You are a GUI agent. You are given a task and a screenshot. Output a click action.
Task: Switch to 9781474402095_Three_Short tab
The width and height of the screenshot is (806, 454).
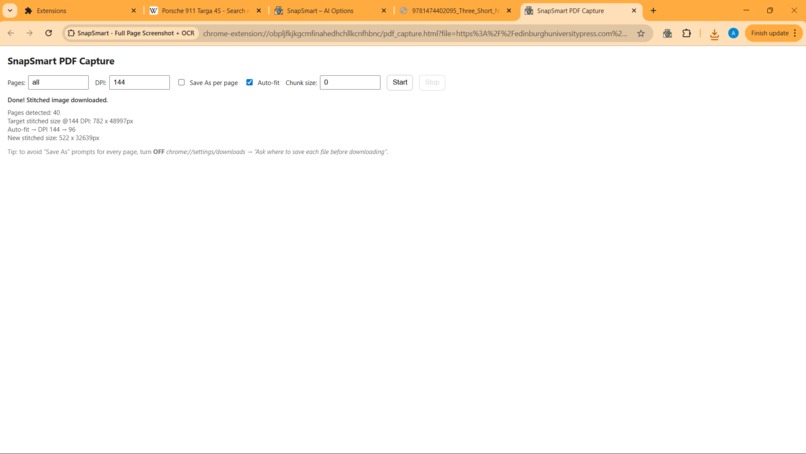pos(455,11)
